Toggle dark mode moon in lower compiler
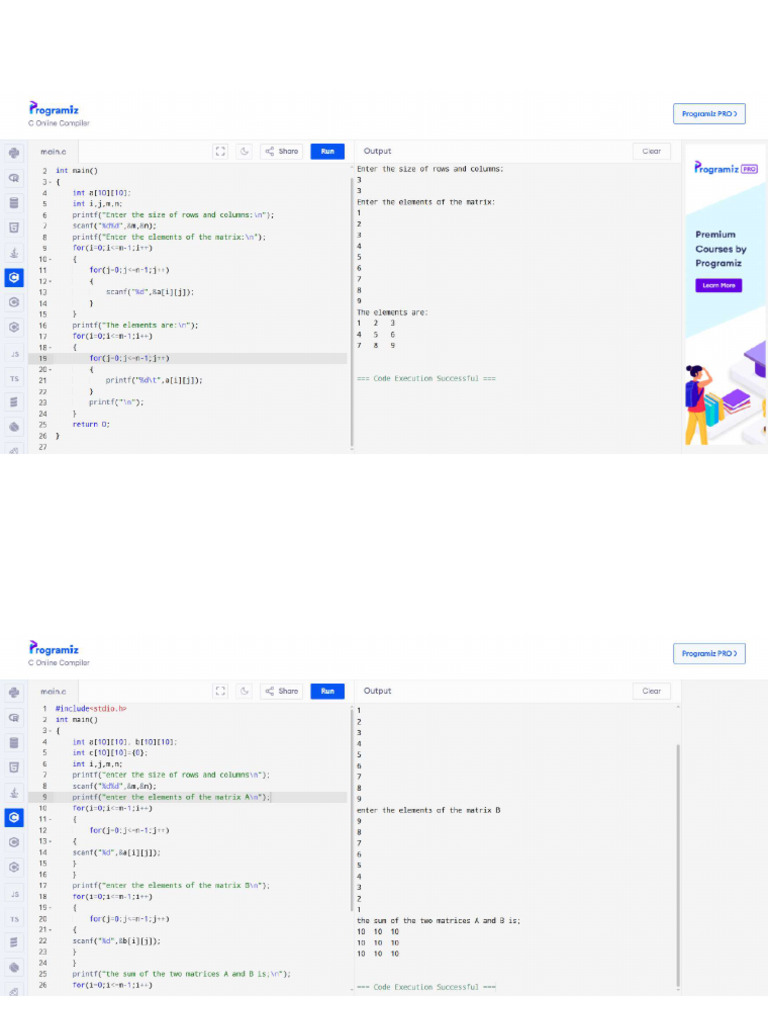This screenshot has width=768, height=1024. click(244, 691)
